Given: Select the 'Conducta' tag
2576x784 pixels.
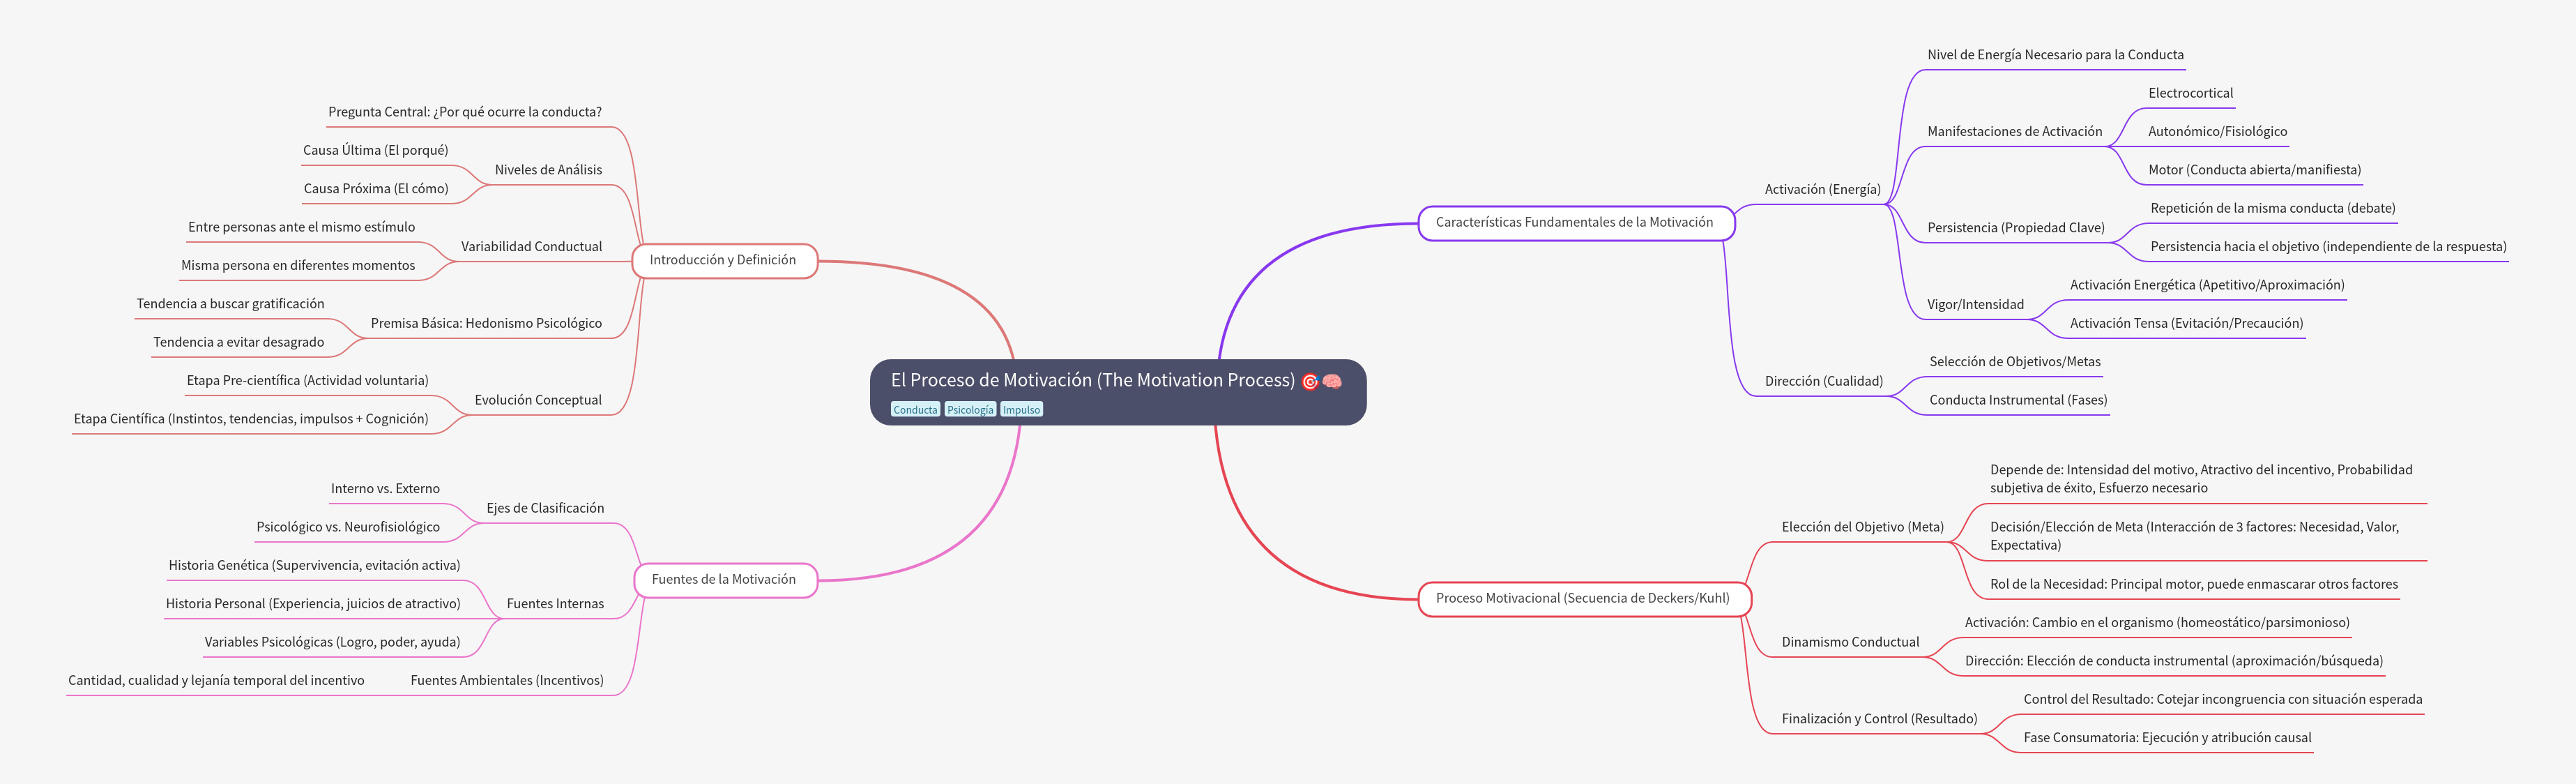Looking at the screenshot, I should (915, 409).
